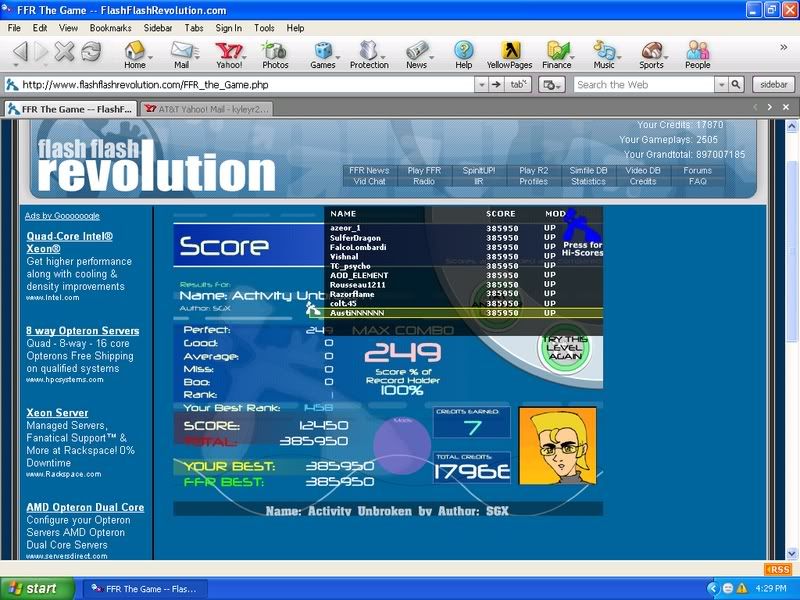Open the Bookmarks menu

point(110,28)
